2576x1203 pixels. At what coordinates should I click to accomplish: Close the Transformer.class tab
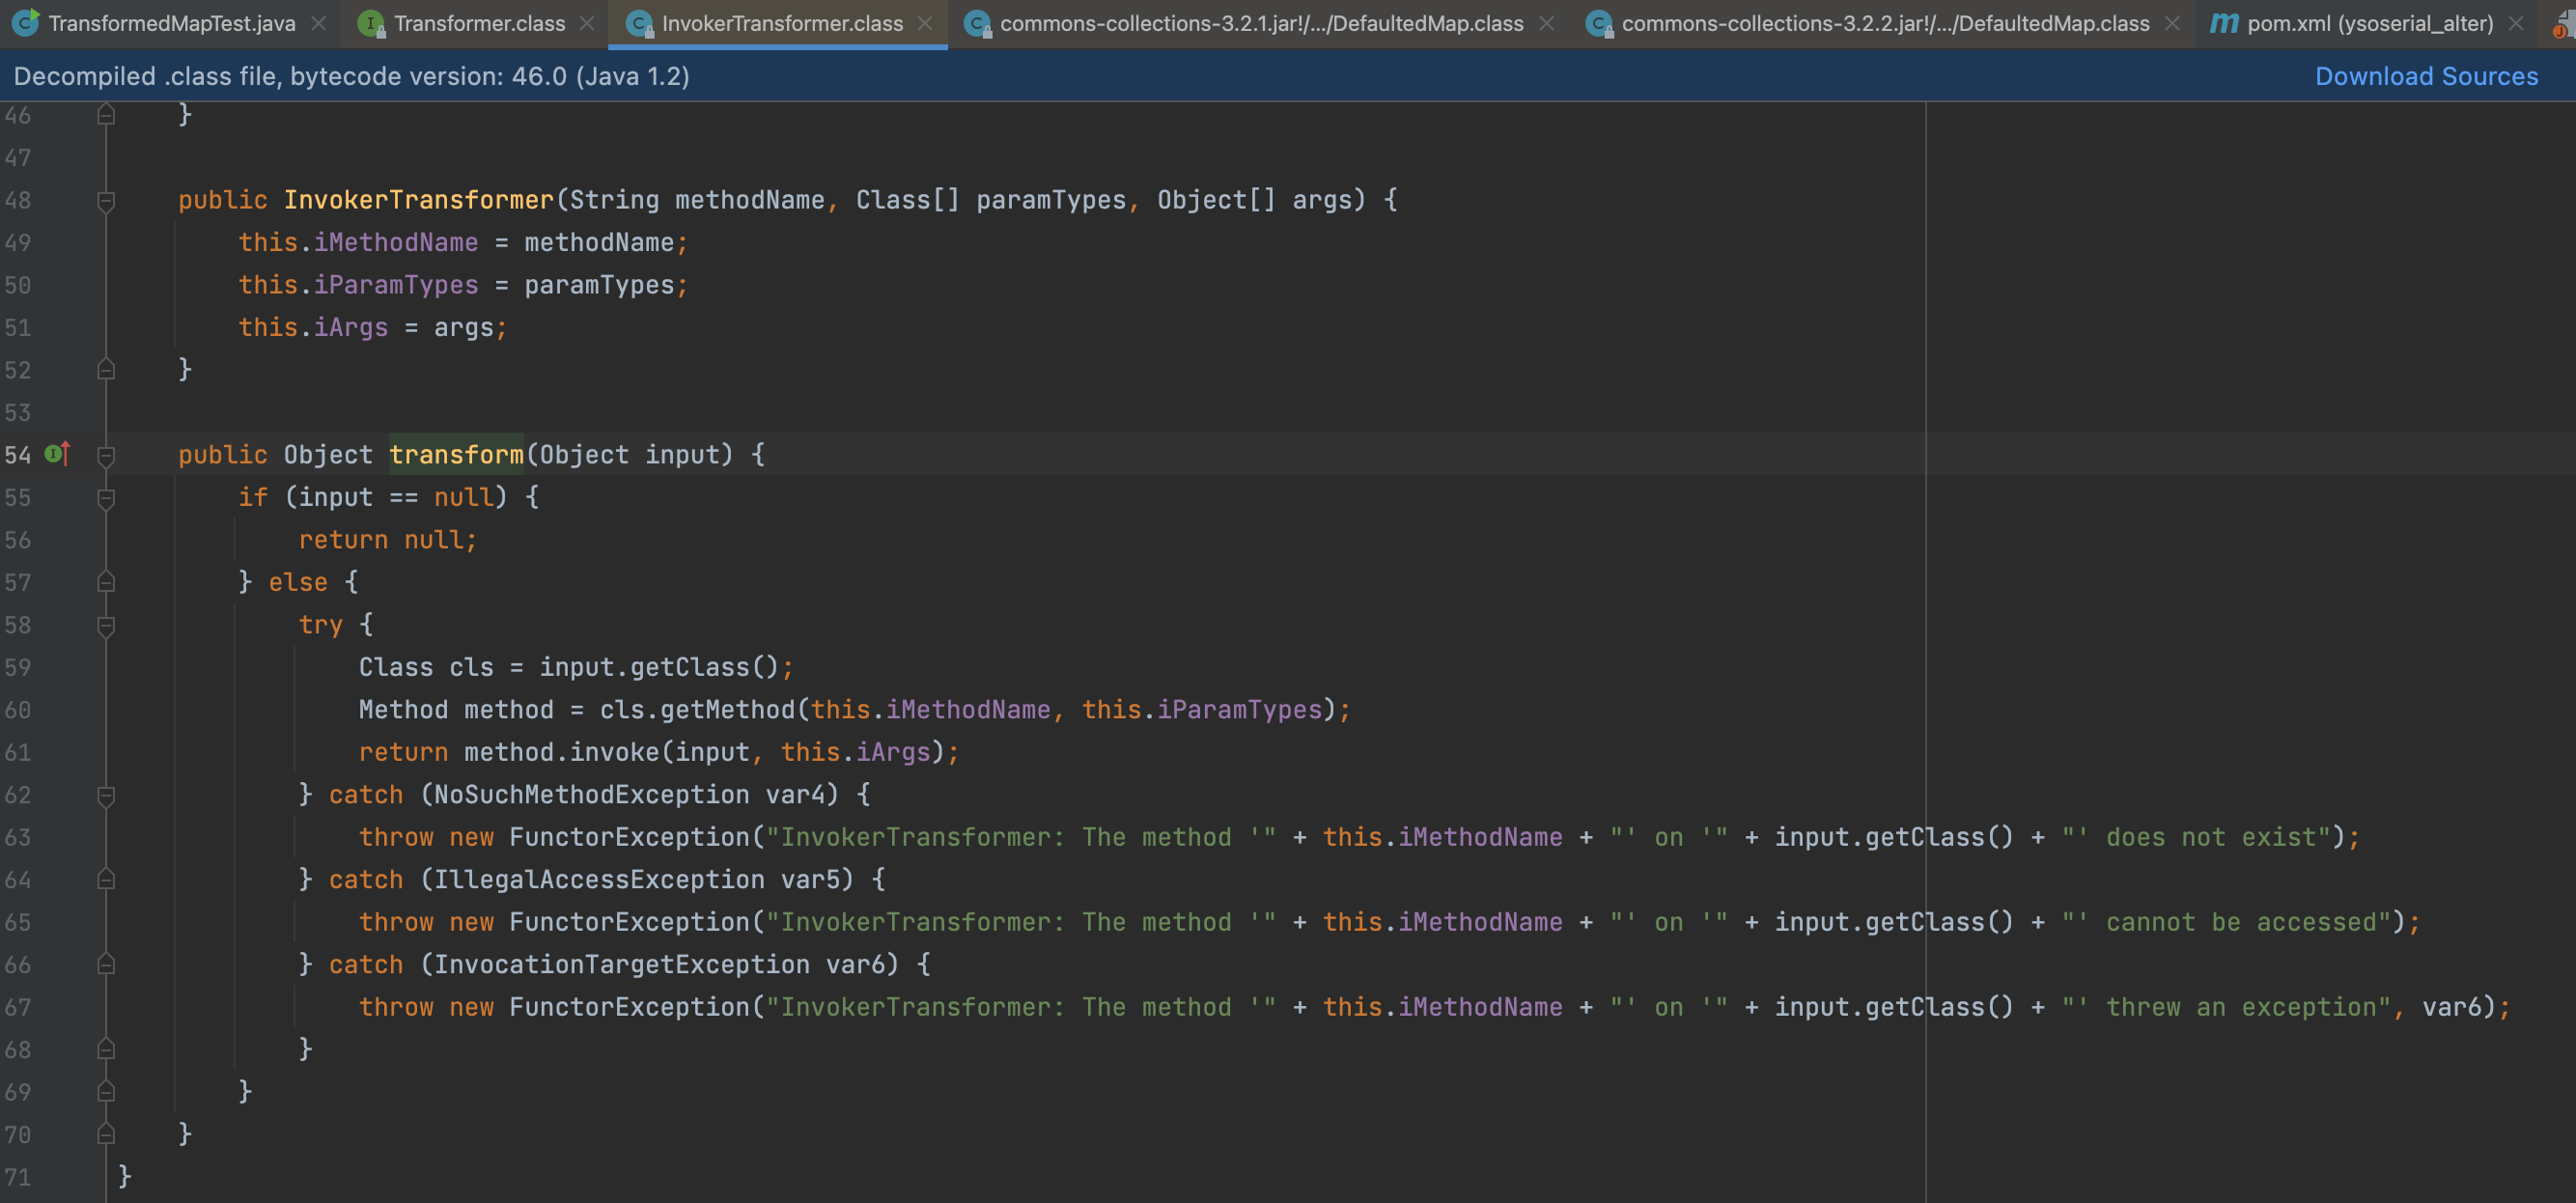(x=588, y=23)
